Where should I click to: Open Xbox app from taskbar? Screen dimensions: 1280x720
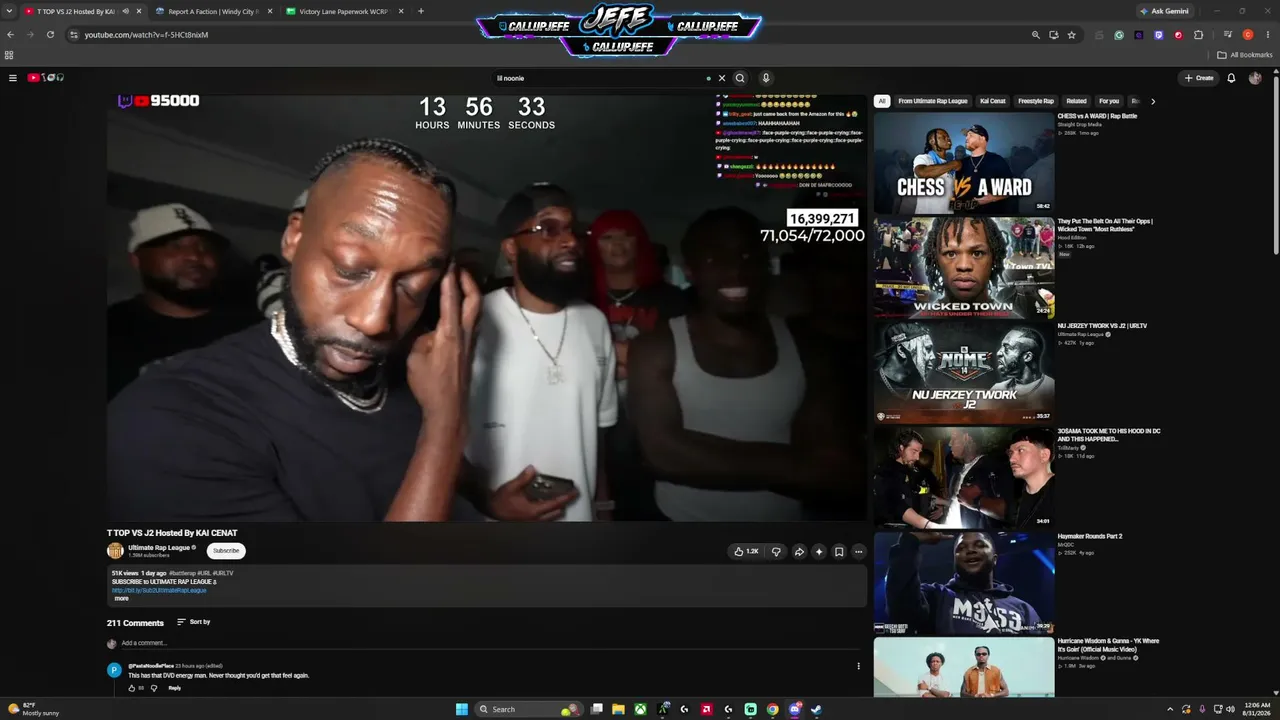coord(640,709)
